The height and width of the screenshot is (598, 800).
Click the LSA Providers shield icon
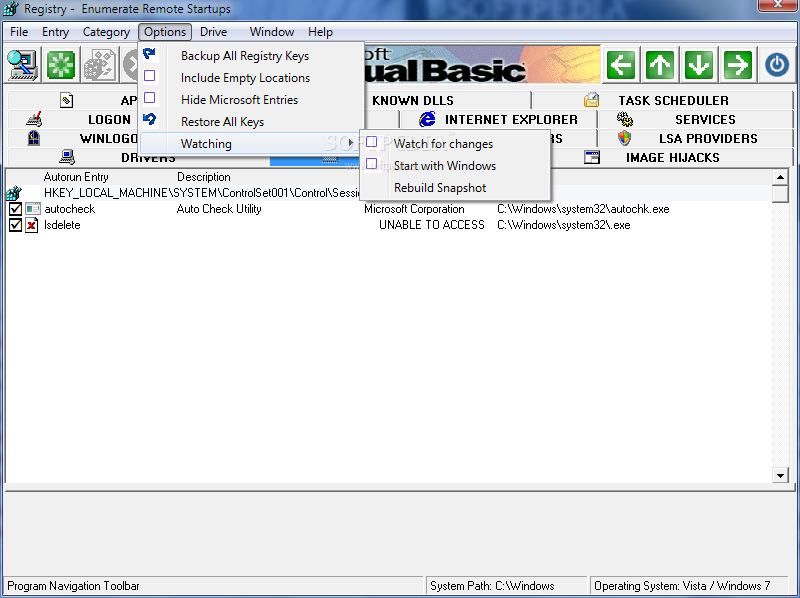[624, 138]
